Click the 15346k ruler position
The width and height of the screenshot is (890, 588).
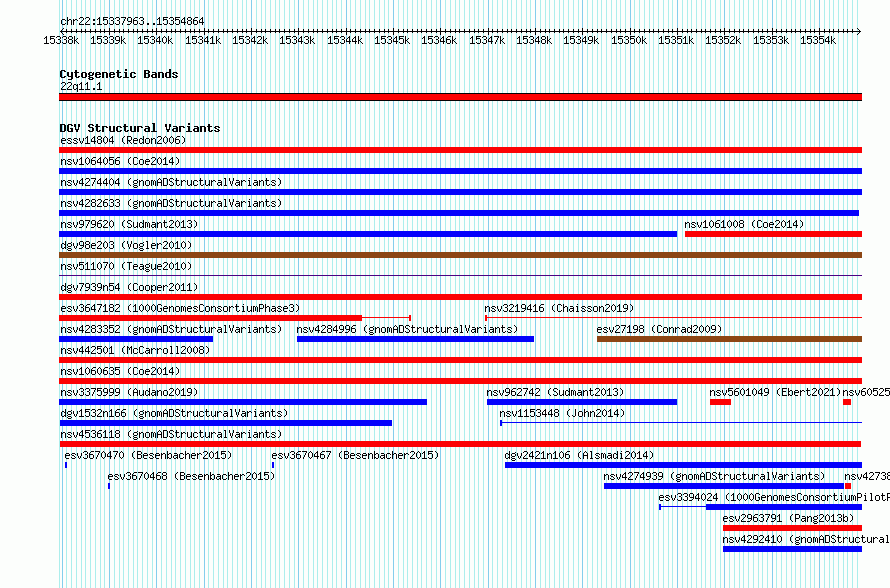(x=439, y=40)
